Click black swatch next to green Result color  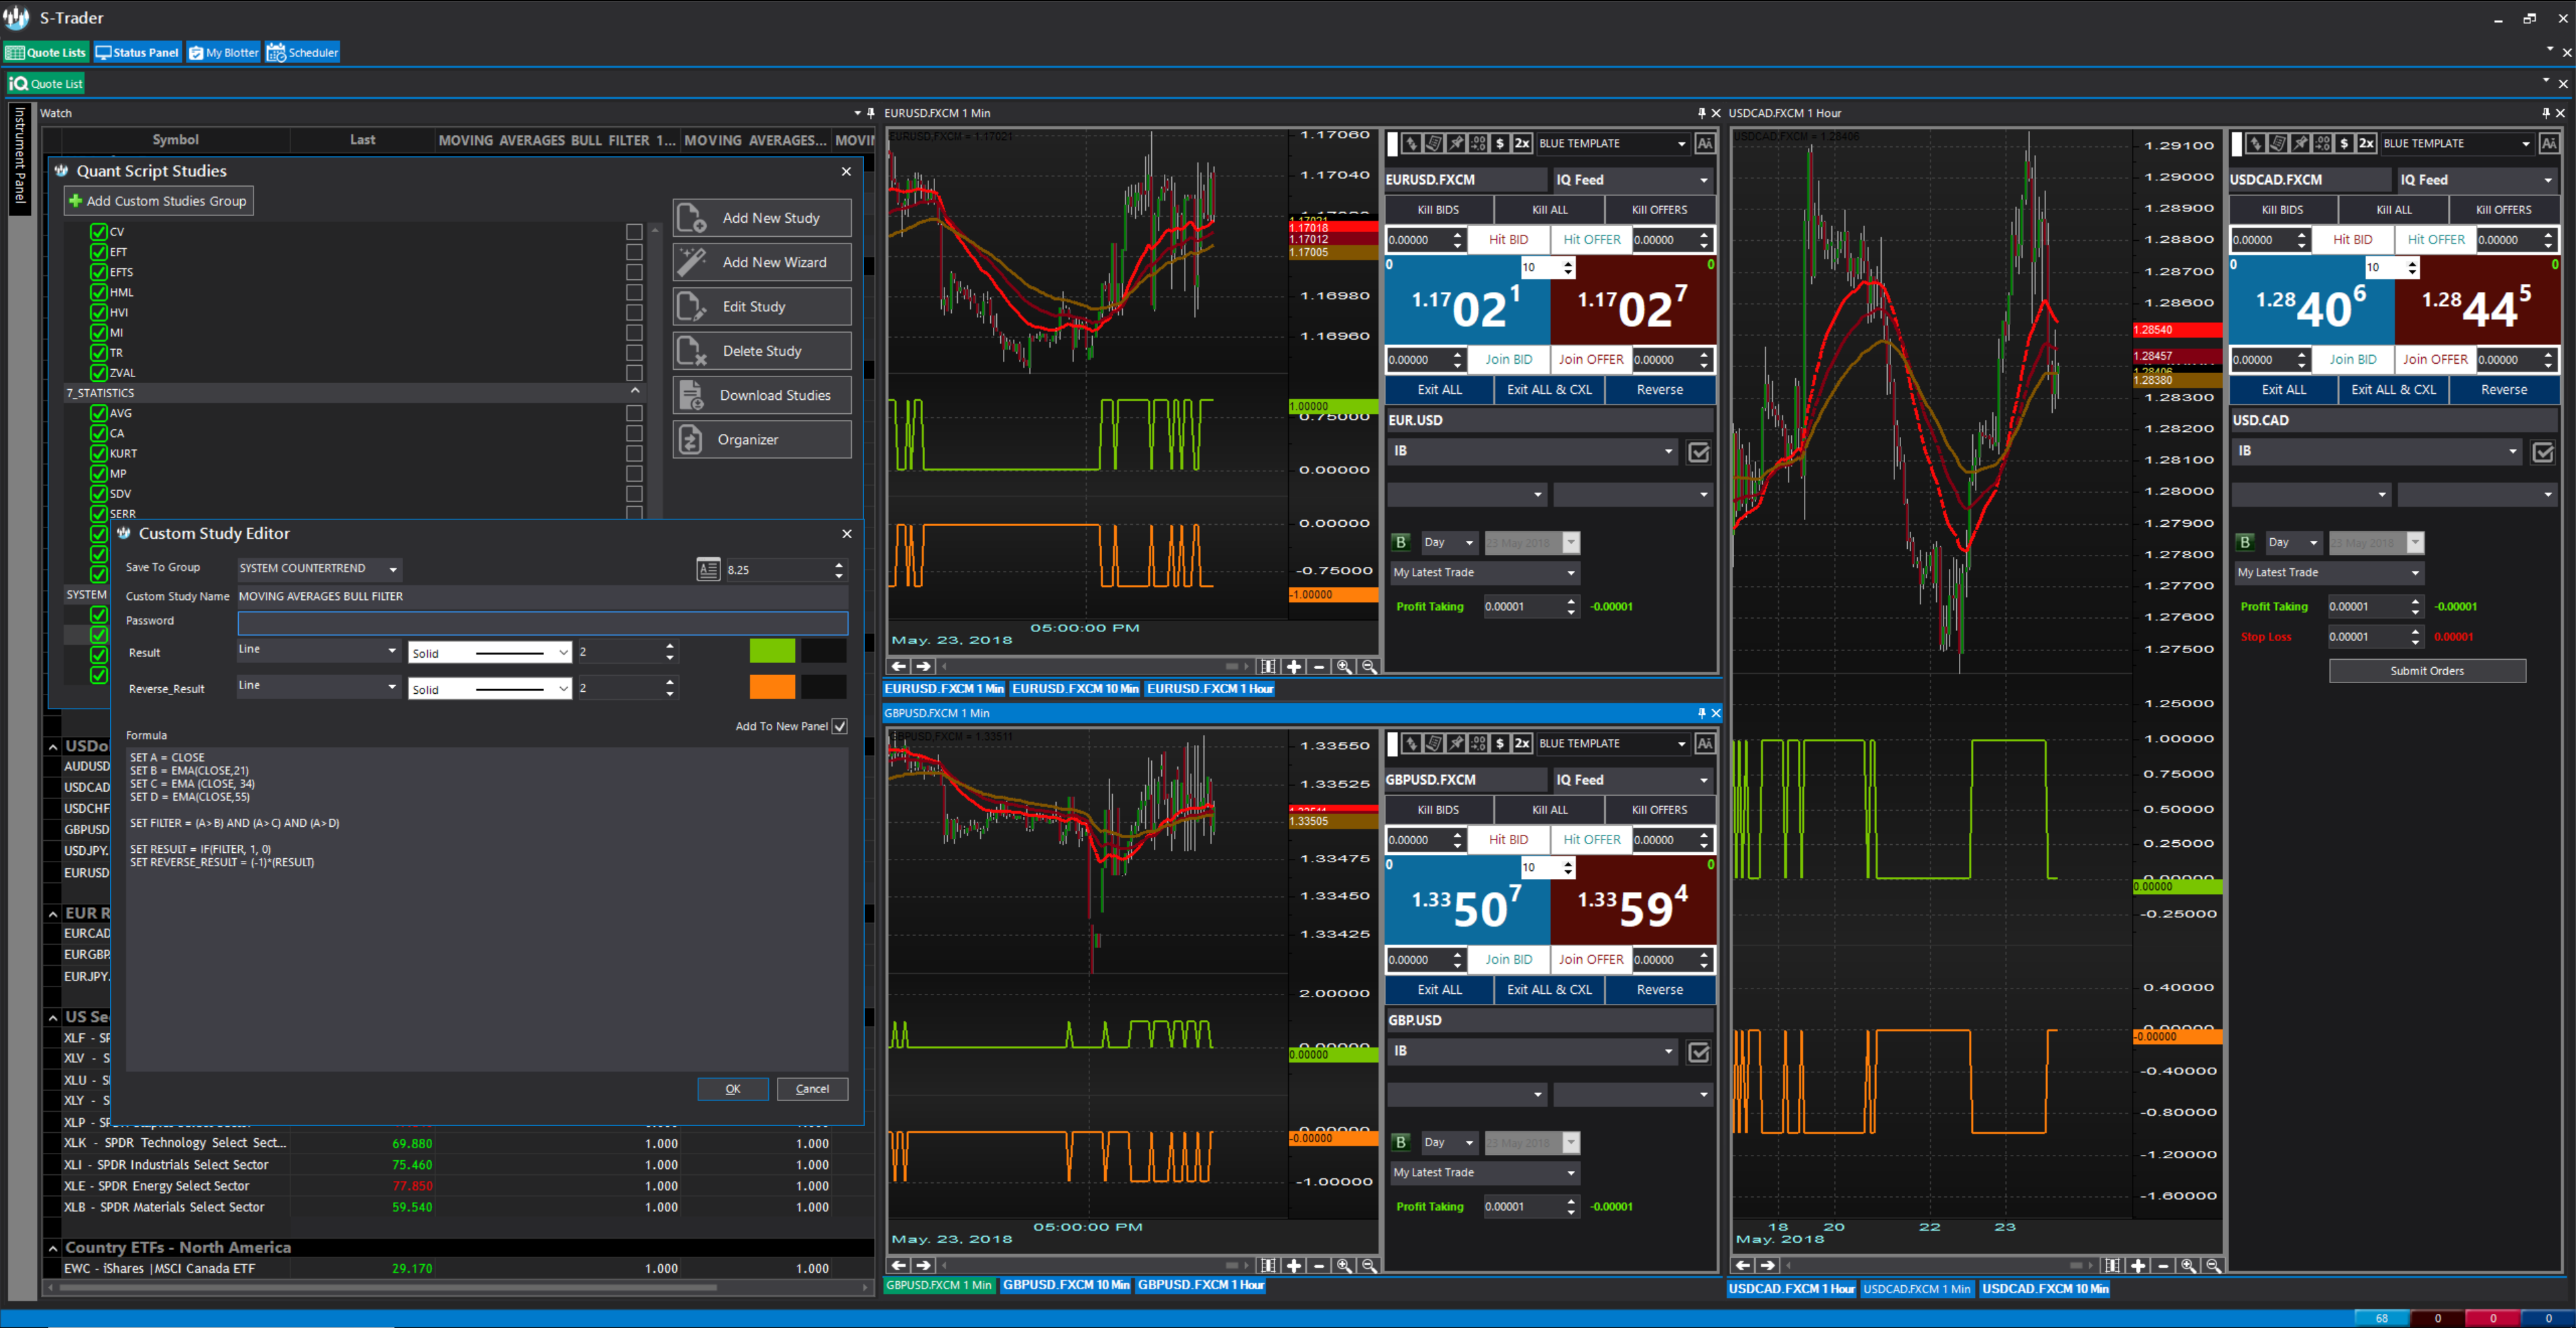pos(823,651)
